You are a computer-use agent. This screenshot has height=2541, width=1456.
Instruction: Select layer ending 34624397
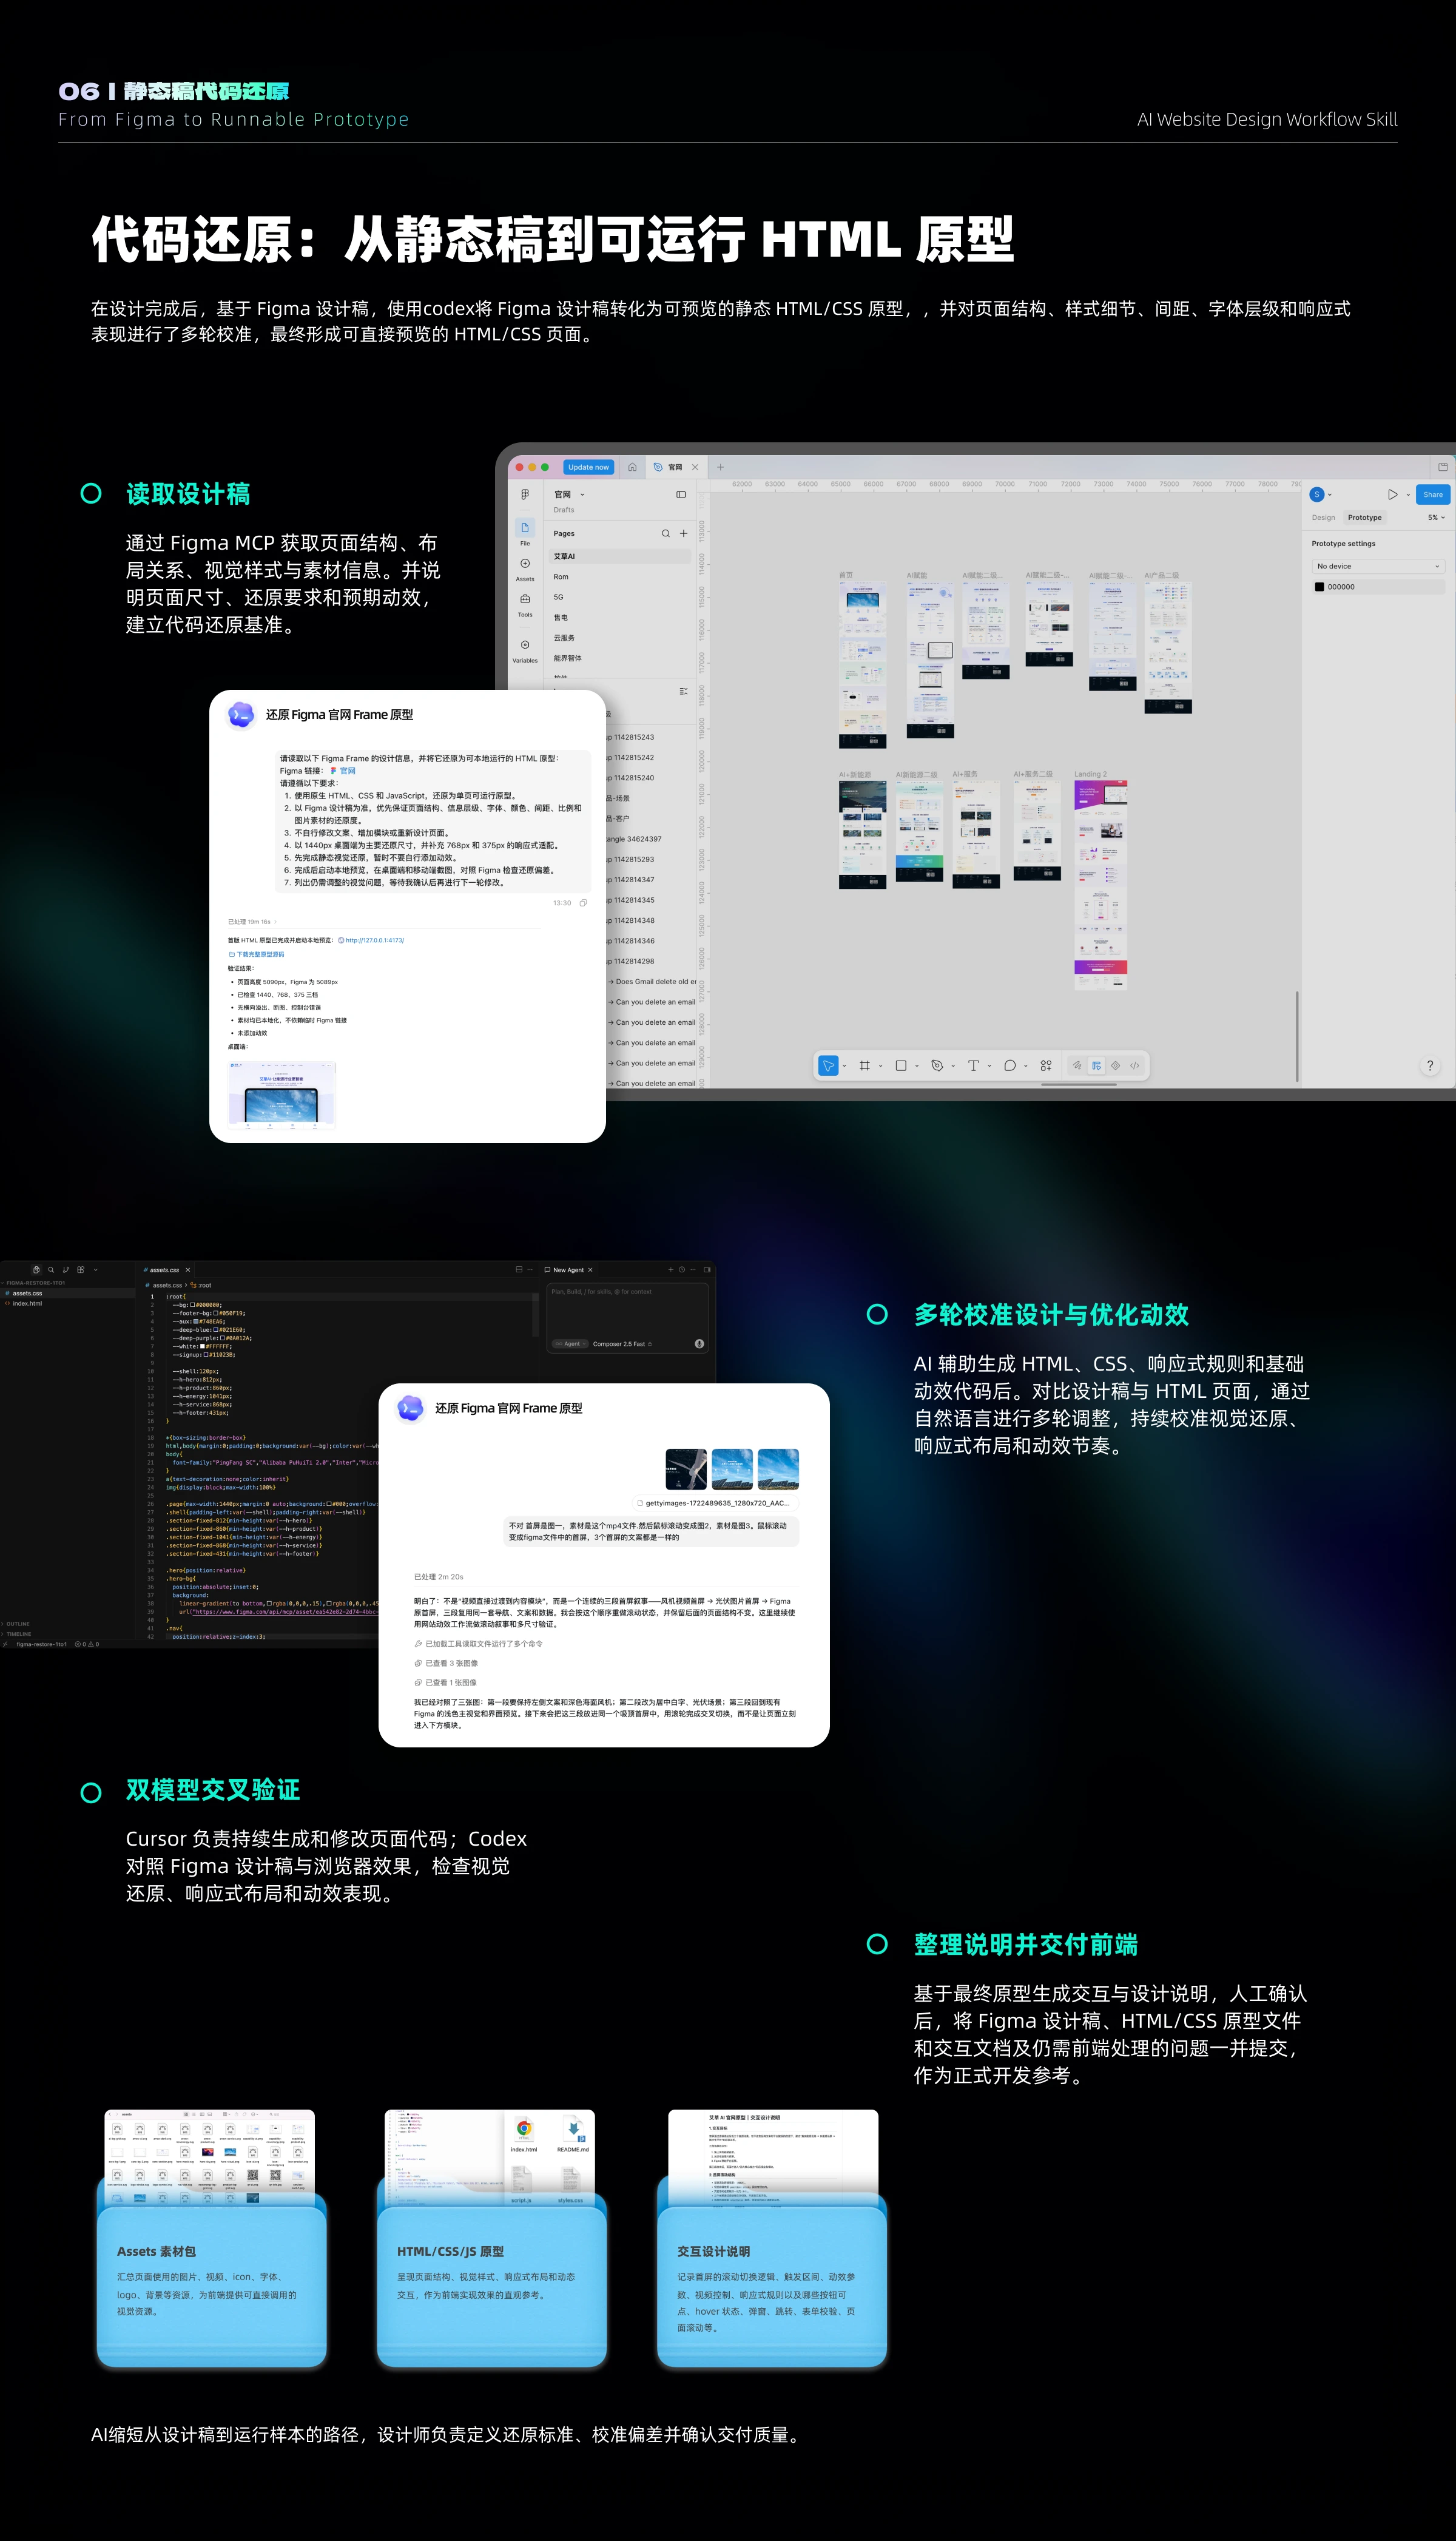pos(634,839)
